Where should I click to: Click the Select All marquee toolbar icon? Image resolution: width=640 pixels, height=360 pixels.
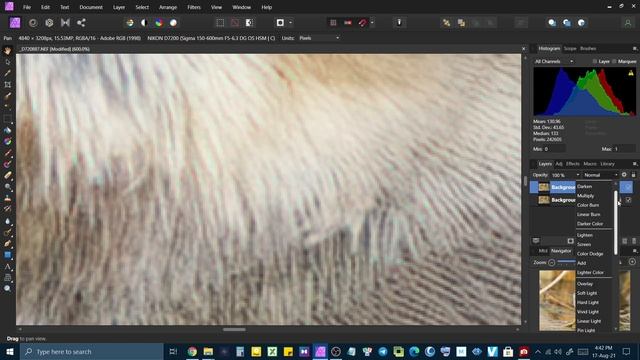coord(220,23)
